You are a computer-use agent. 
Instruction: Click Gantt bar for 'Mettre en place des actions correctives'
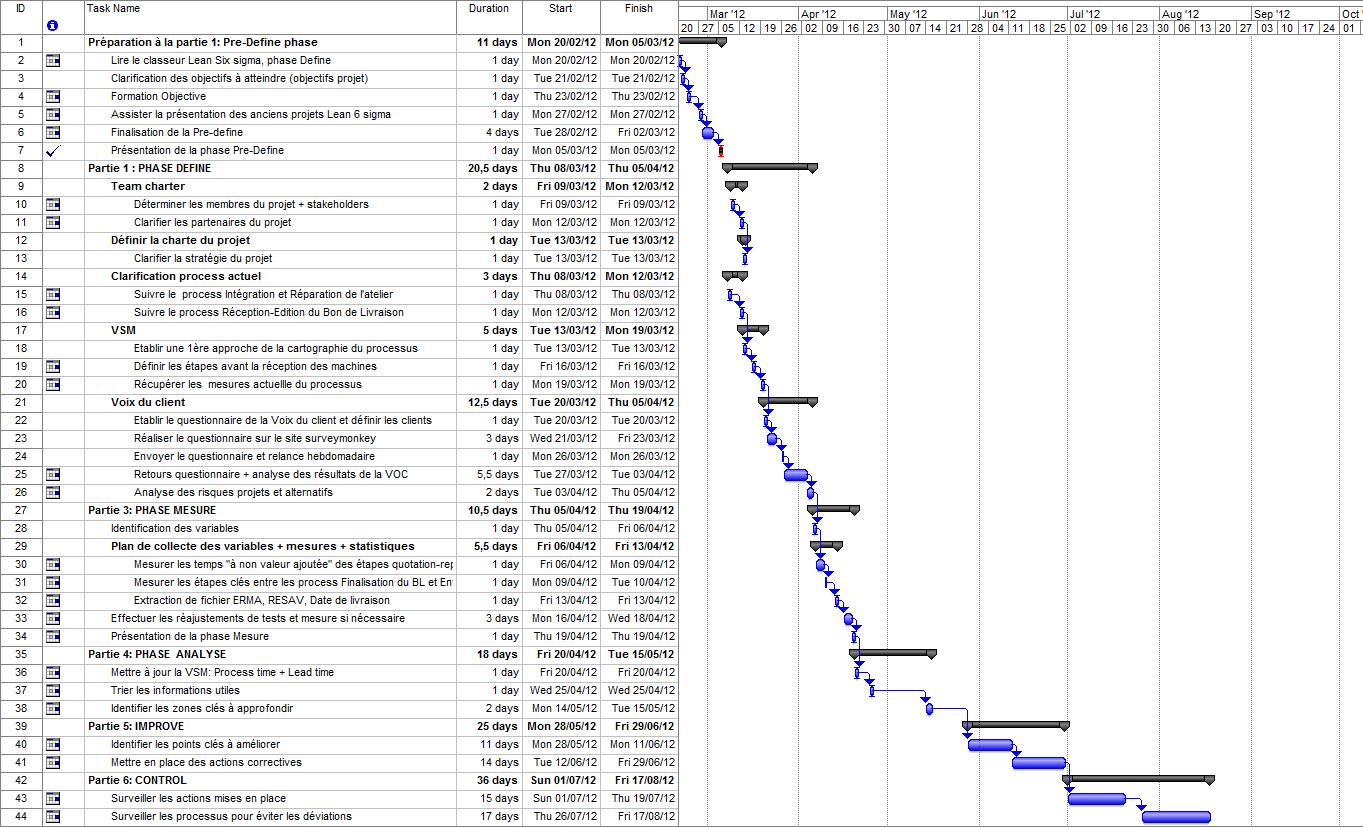1038,763
